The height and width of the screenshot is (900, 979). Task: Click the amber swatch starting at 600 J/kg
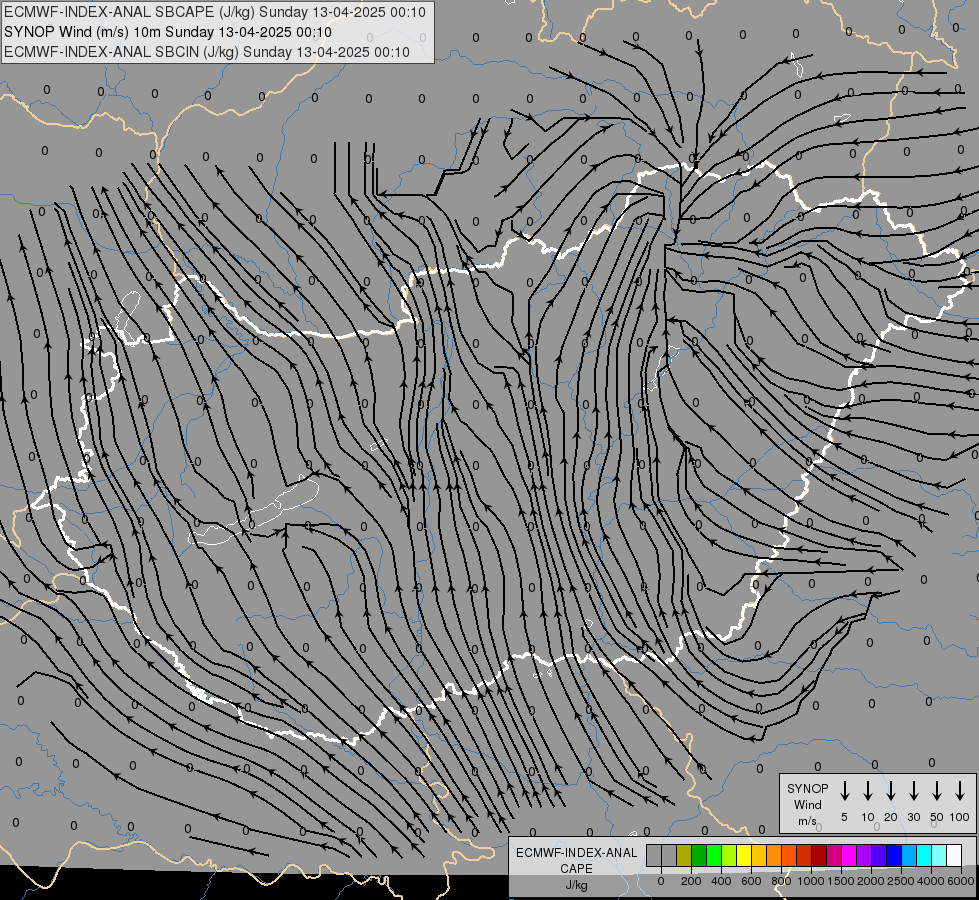[759, 855]
